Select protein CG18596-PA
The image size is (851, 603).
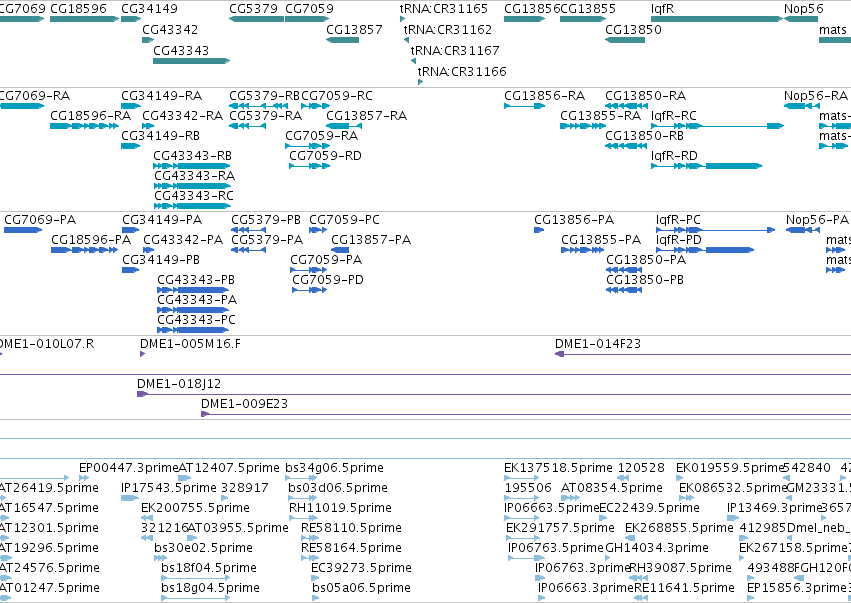point(91,240)
